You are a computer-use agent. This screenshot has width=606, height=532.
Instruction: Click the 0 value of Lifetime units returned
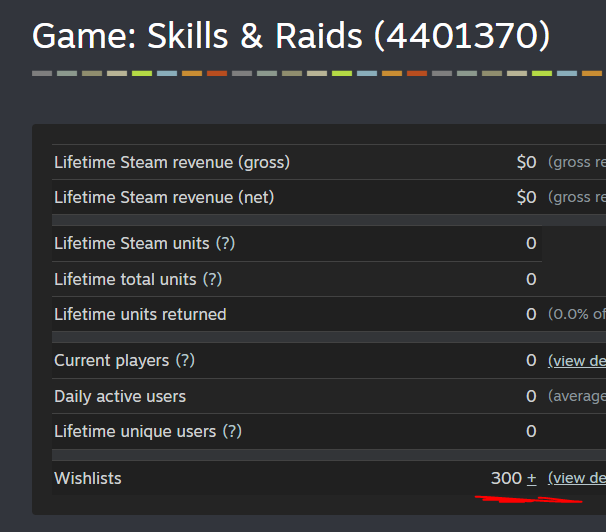pos(531,314)
